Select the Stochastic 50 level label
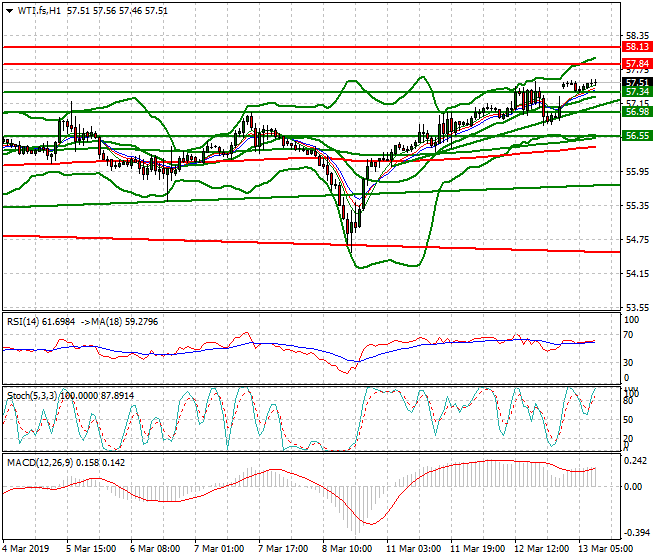Image resolution: width=660 pixels, height=560 pixels. click(628, 420)
